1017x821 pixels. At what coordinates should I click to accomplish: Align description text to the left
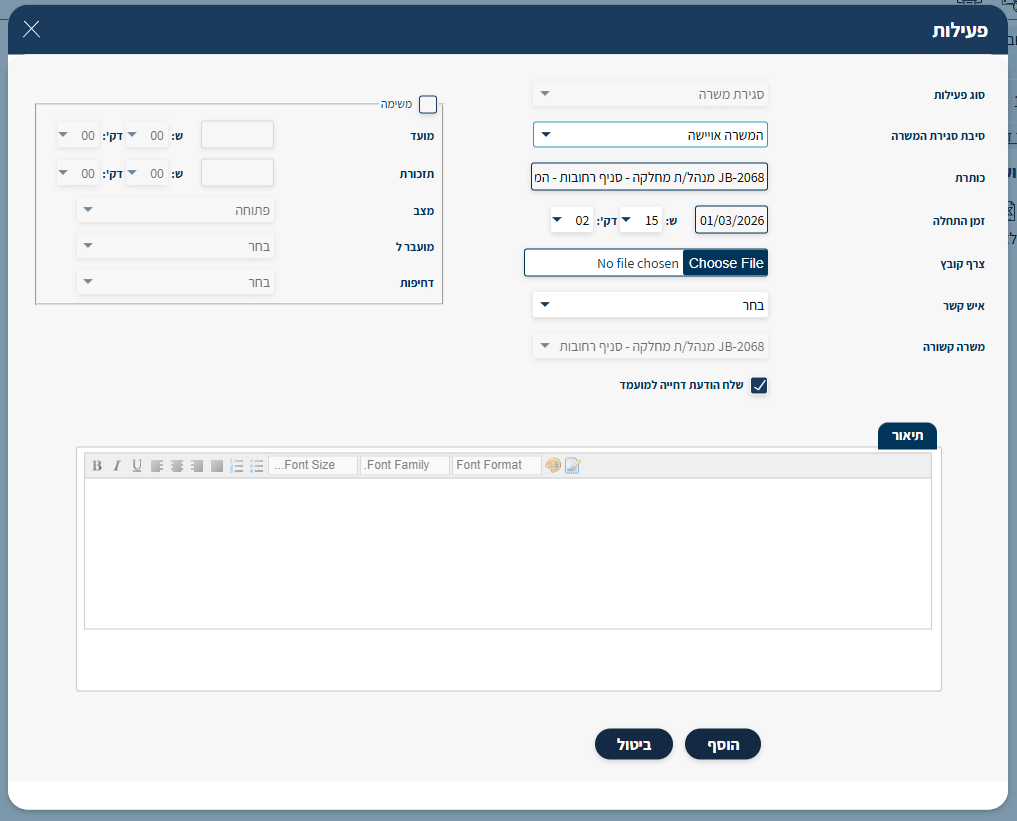[x=157, y=465]
